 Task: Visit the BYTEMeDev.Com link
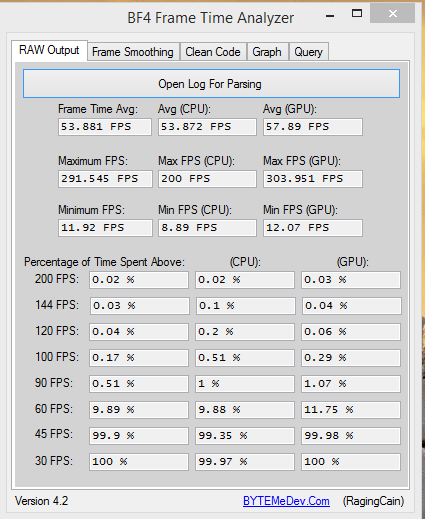click(x=286, y=501)
